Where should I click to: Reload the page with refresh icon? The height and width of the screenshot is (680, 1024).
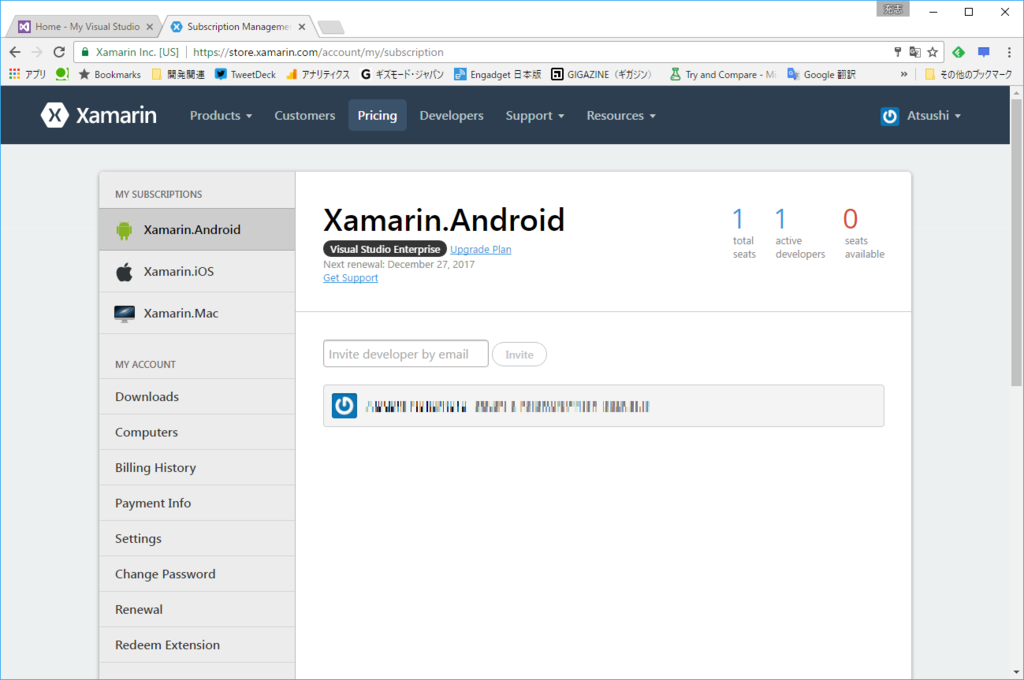click(x=59, y=52)
